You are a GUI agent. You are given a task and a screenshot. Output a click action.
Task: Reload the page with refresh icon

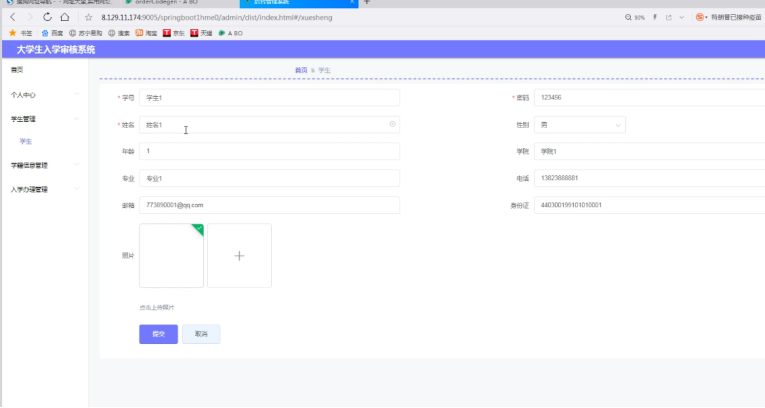(47, 17)
